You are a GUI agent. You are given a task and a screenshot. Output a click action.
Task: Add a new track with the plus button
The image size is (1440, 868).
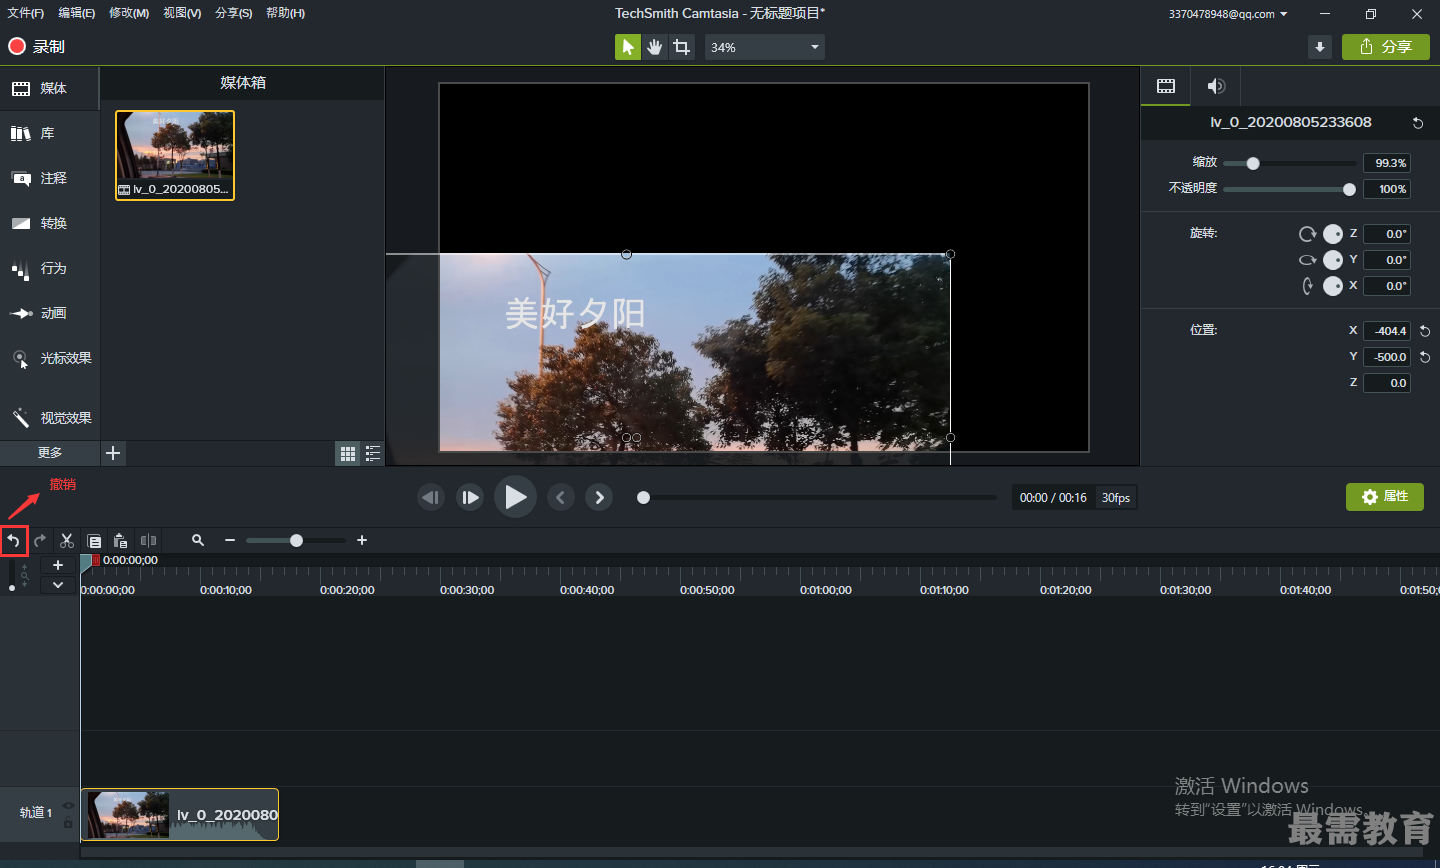click(x=58, y=565)
